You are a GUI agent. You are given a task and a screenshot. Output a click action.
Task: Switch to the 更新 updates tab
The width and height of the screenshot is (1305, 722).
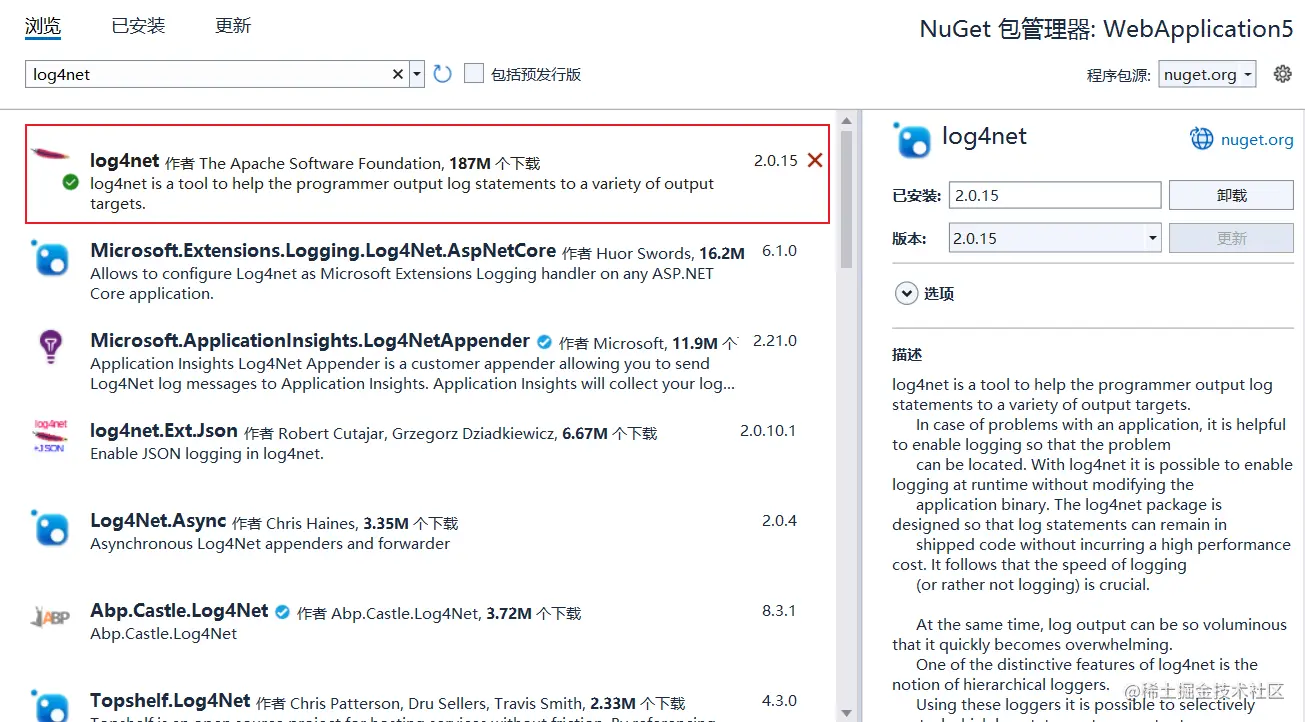click(x=233, y=26)
